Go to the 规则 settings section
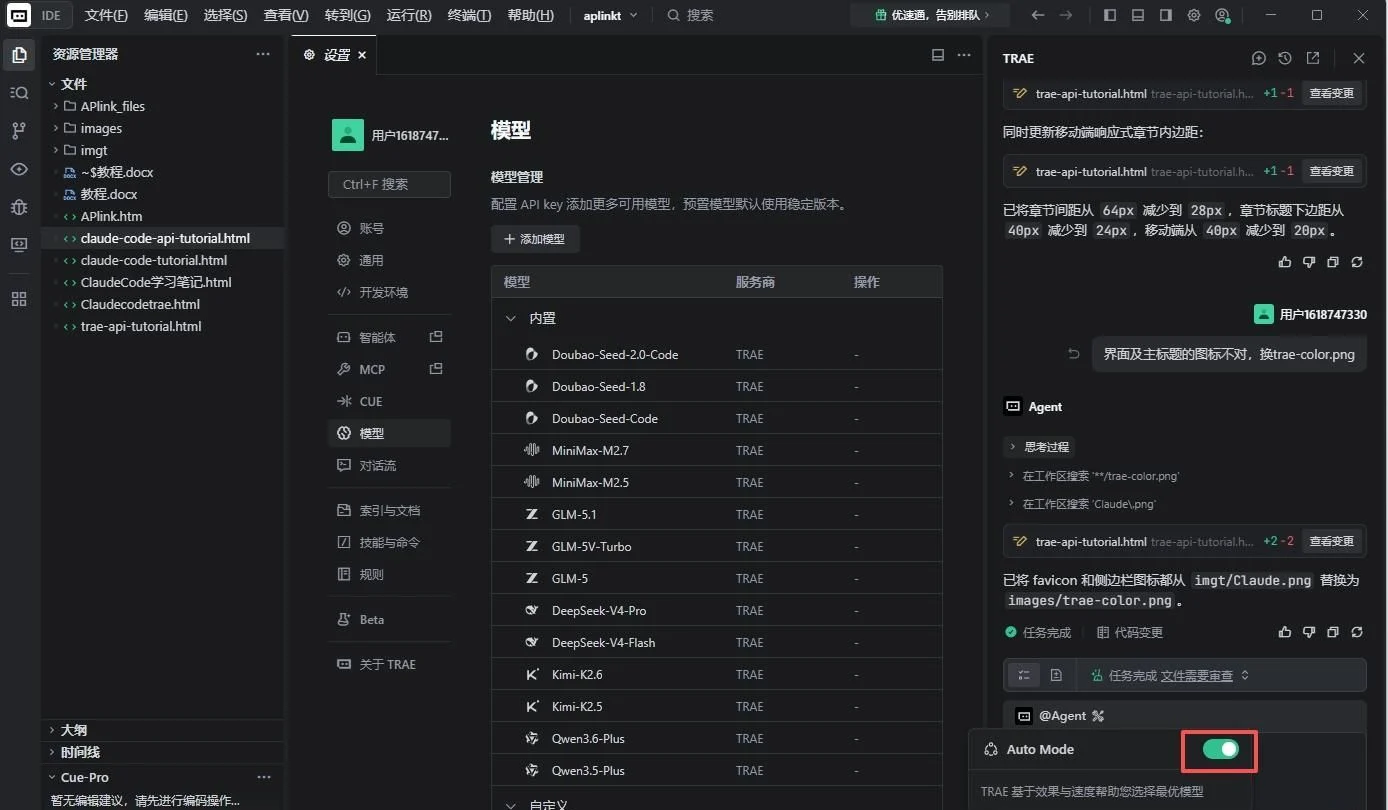The width and height of the screenshot is (1388, 810). pyautogui.click(x=389, y=574)
